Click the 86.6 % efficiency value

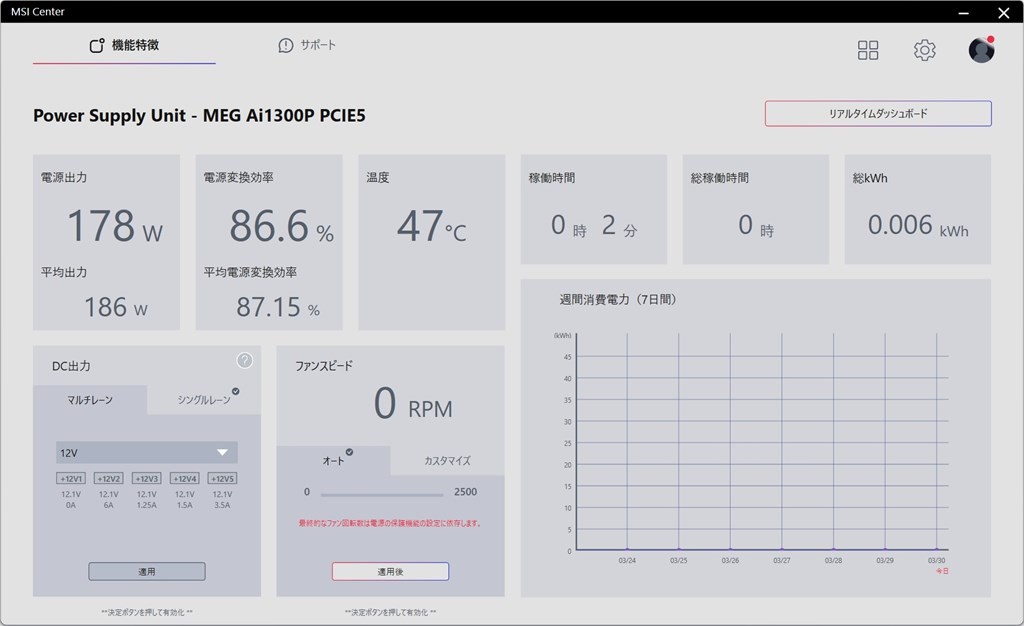coord(281,226)
